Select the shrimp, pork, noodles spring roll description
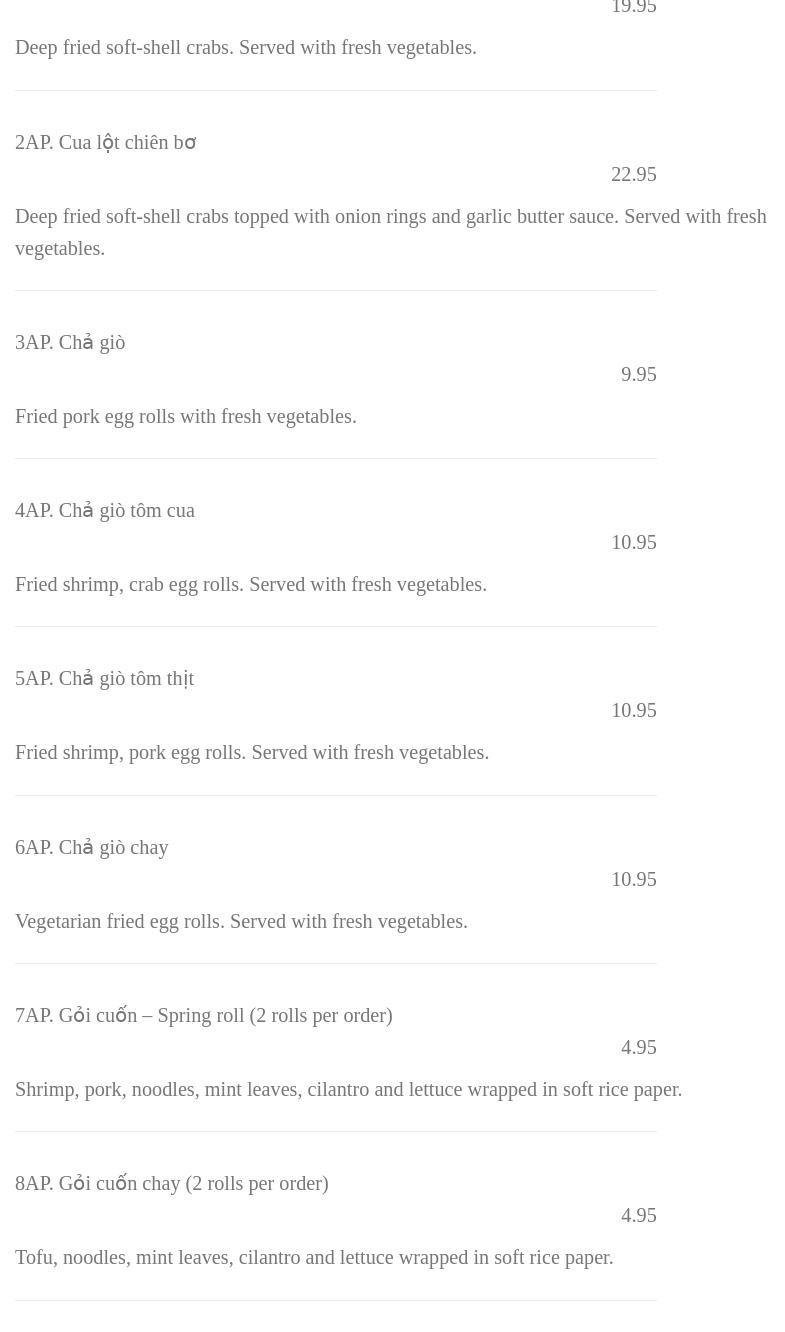785x1332 pixels. click(348, 1089)
